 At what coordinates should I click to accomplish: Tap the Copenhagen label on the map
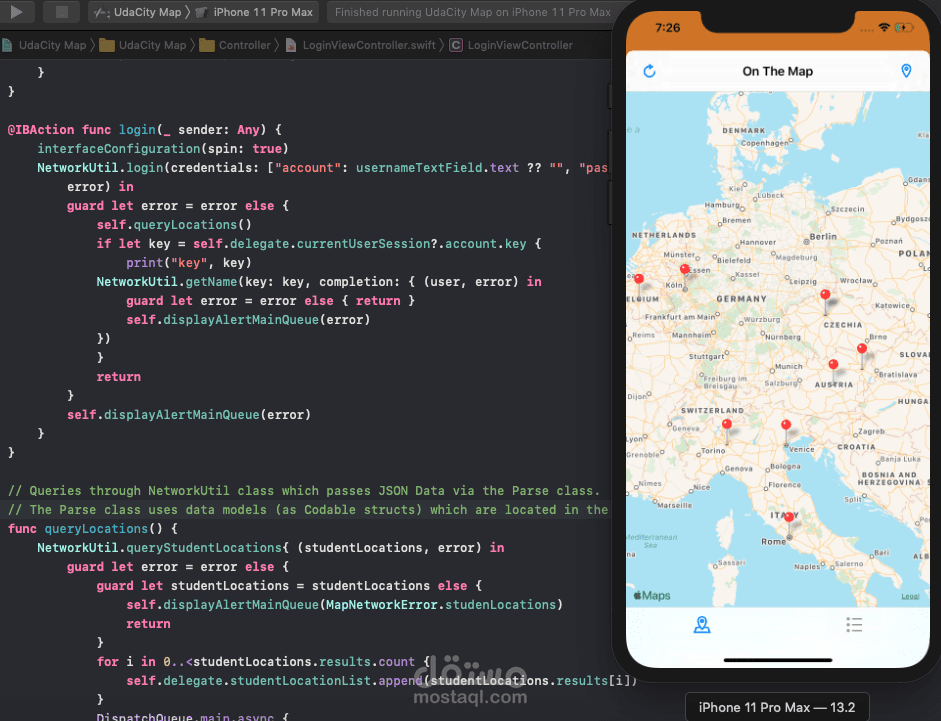[764, 143]
